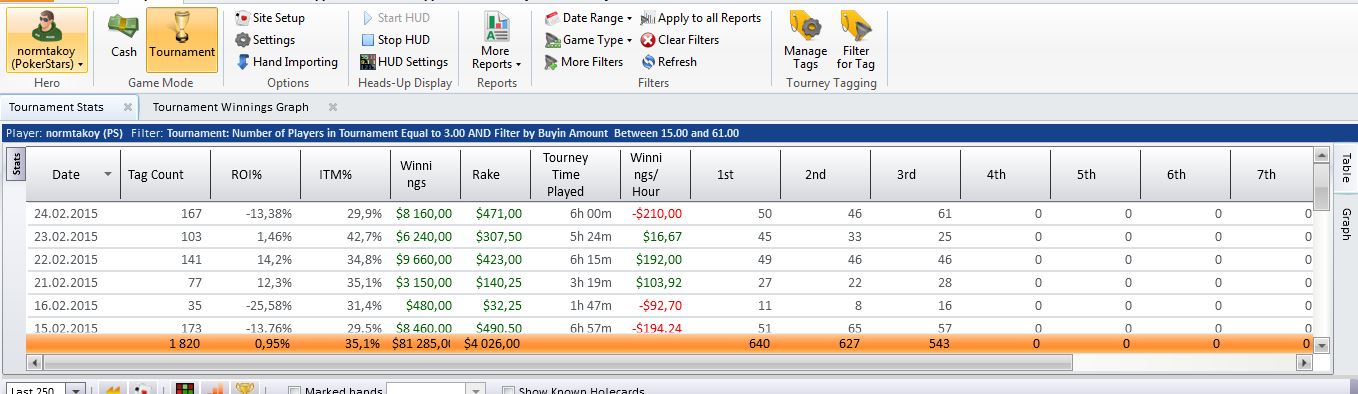The image size is (1358, 394).
Task: Click the vertical scrollbar up arrow
Action: tap(1323, 156)
